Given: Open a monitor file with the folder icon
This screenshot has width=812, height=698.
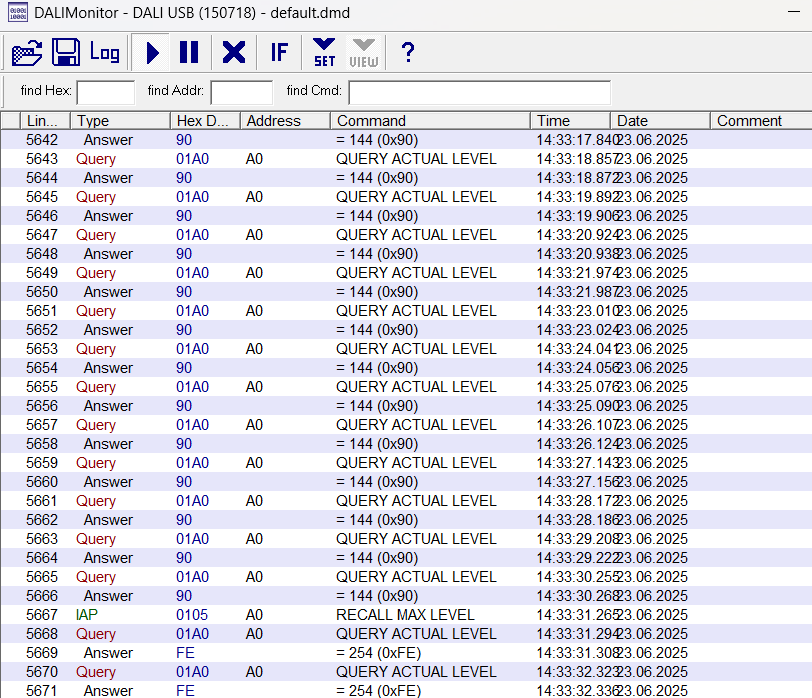Looking at the screenshot, I should point(27,52).
